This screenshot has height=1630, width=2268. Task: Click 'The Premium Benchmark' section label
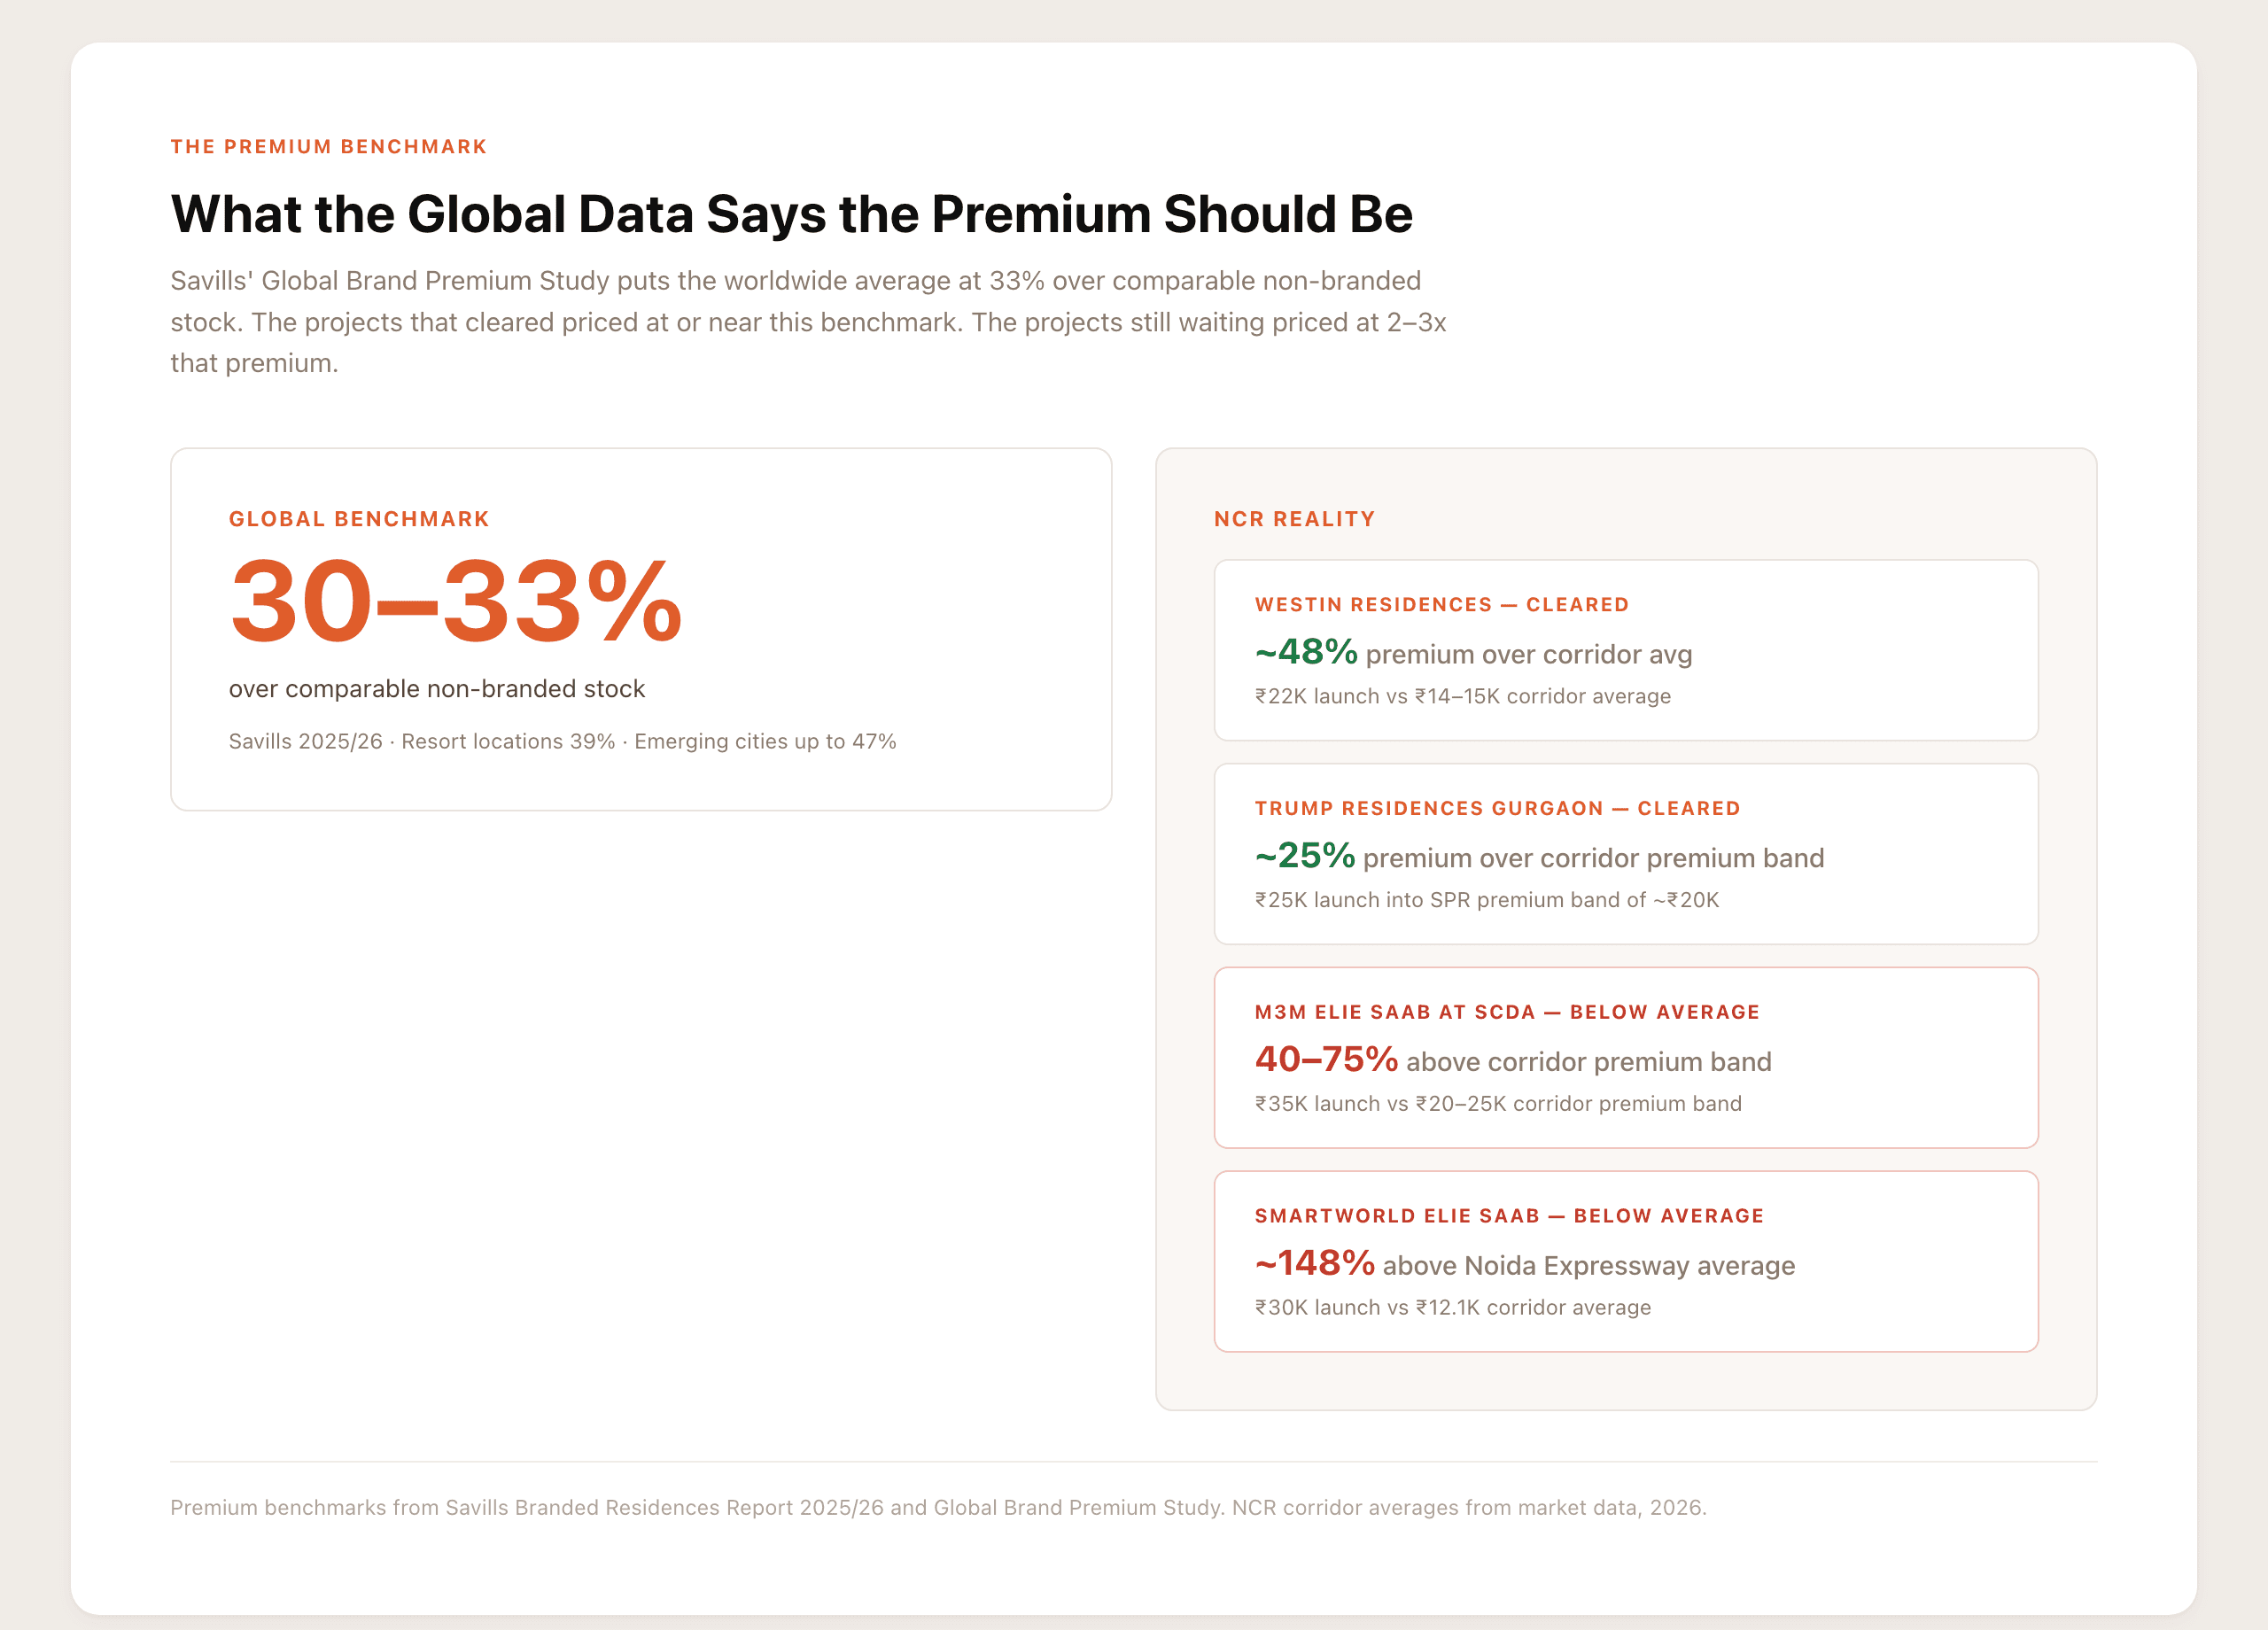[x=328, y=147]
